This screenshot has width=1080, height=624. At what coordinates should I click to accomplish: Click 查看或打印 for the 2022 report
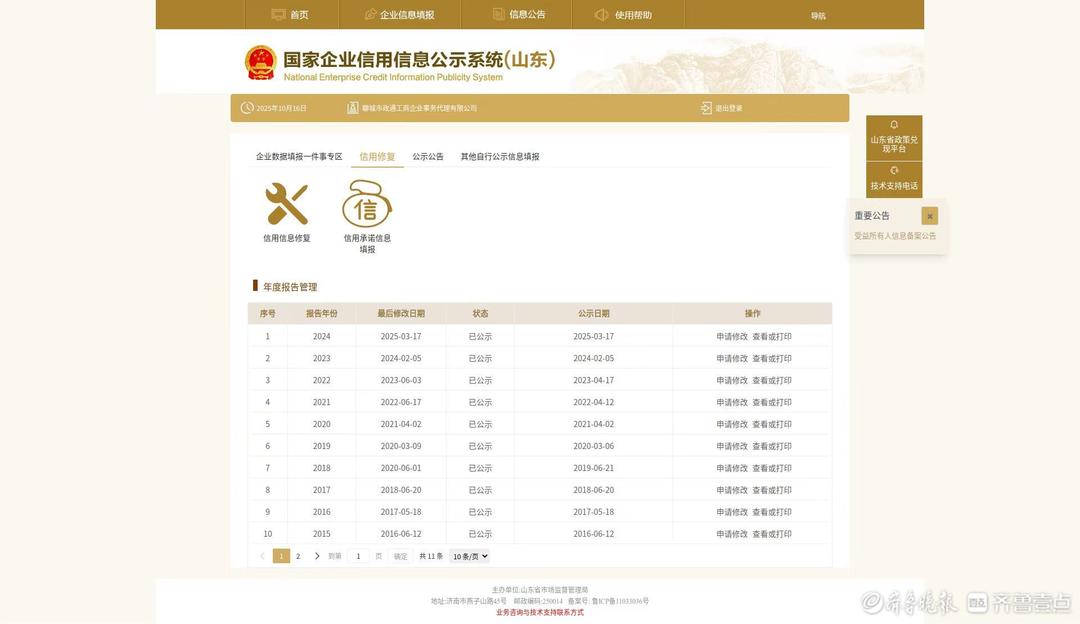pos(771,380)
